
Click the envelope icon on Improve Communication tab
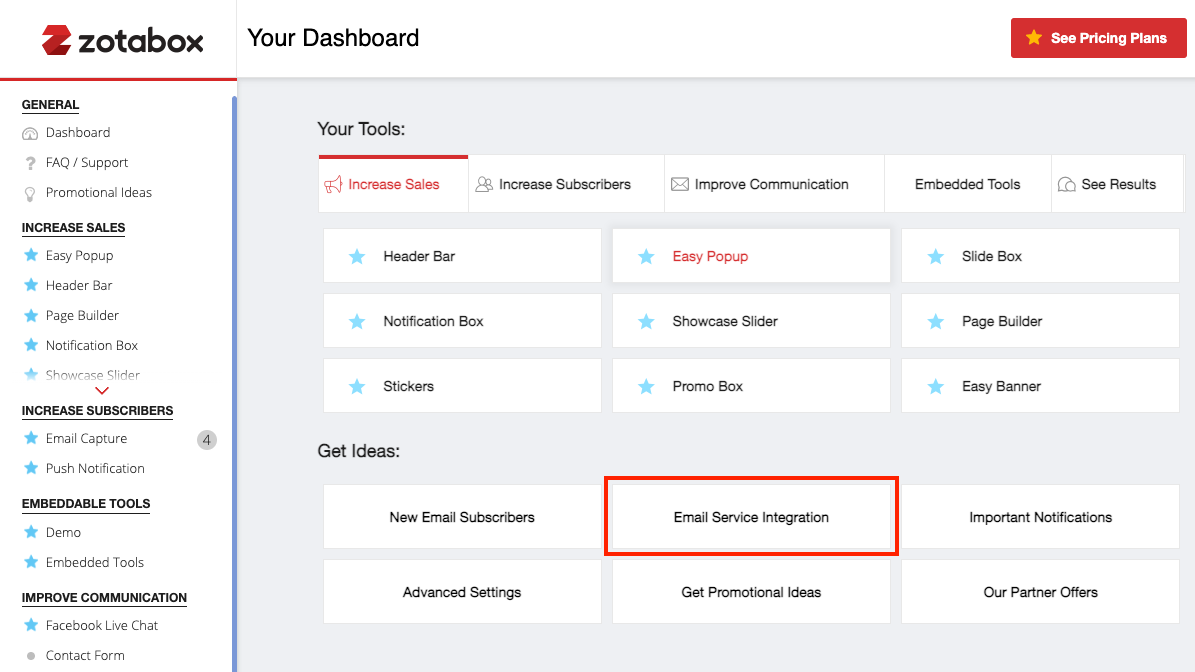pyautogui.click(x=680, y=185)
